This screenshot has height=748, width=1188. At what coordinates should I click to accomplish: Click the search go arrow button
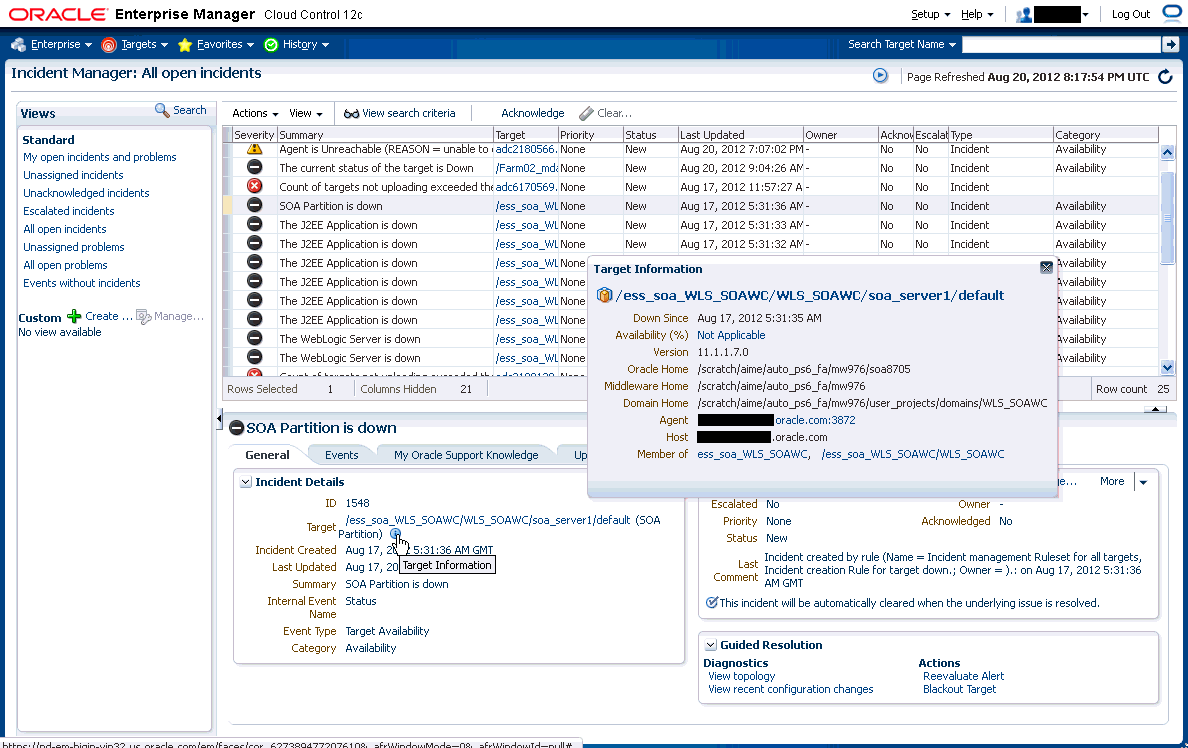tap(1171, 45)
